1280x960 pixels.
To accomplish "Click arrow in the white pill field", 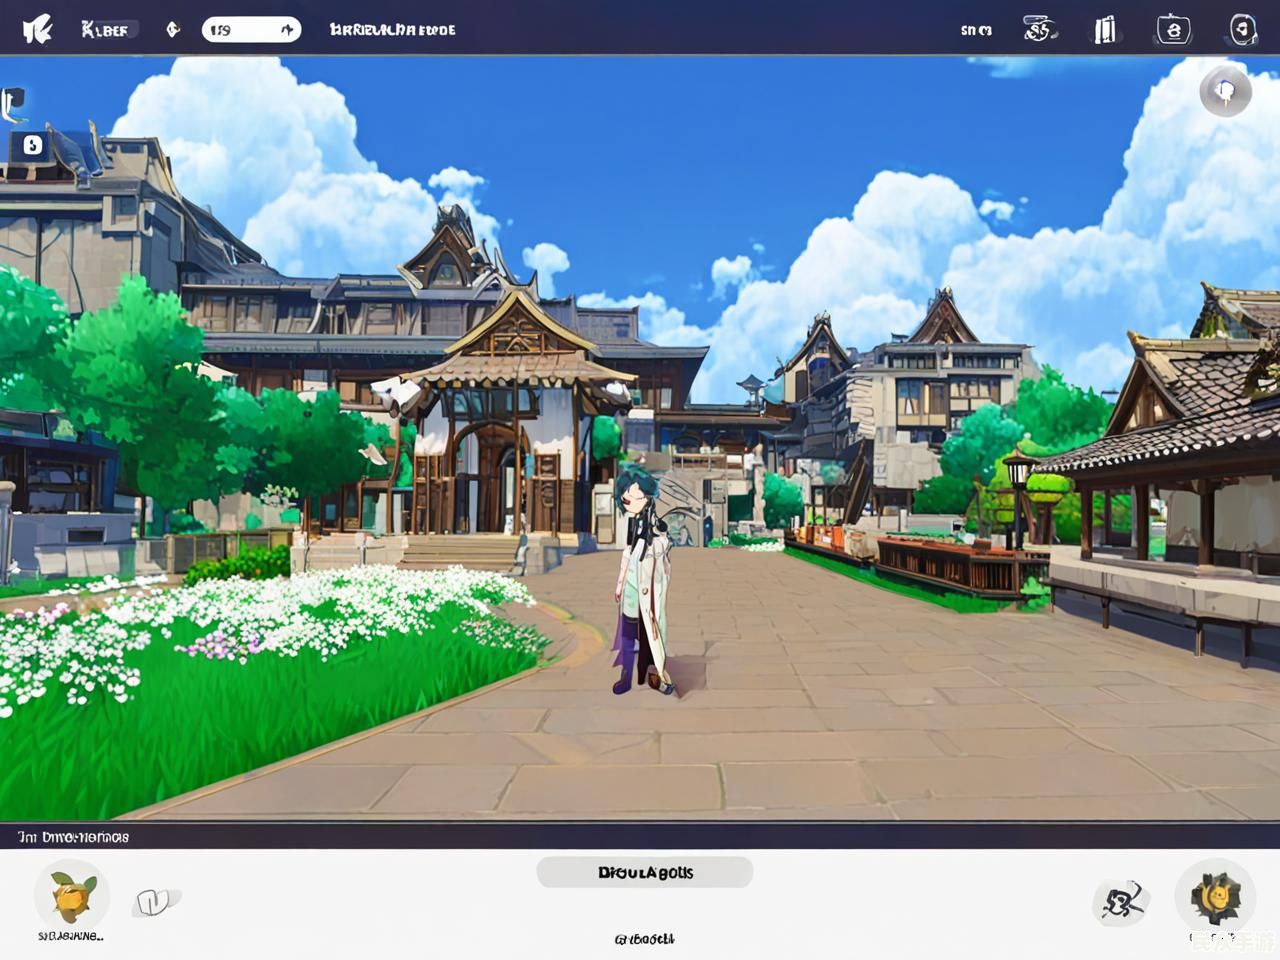I will click(287, 30).
